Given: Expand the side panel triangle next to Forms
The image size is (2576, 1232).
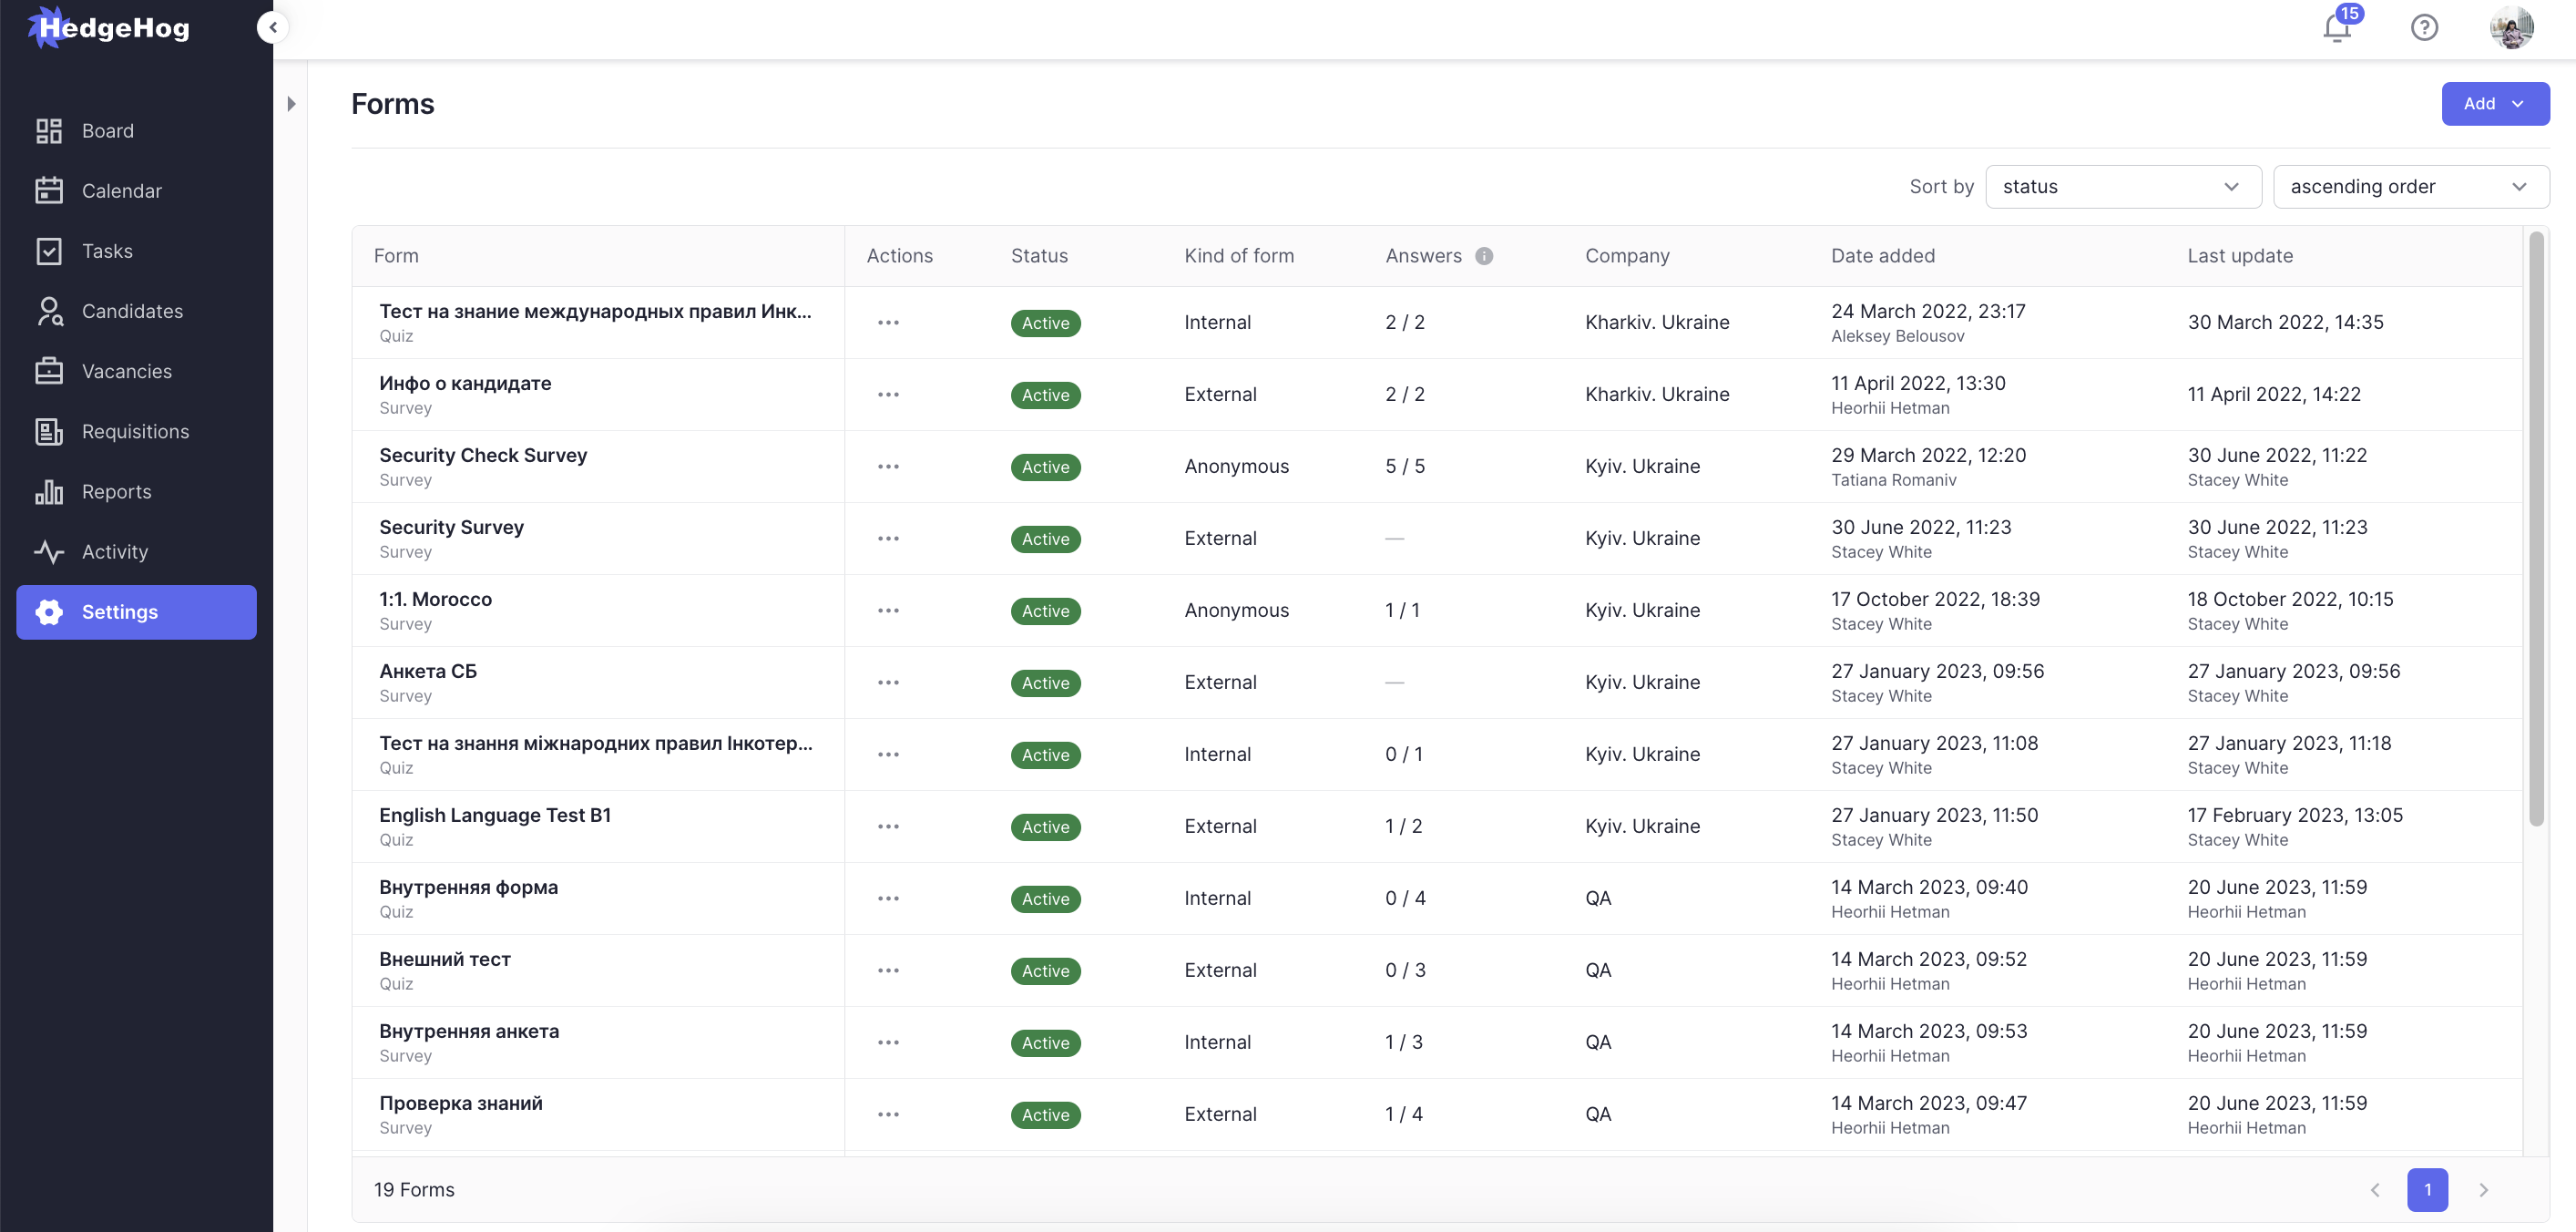Looking at the screenshot, I should (x=291, y=104).
